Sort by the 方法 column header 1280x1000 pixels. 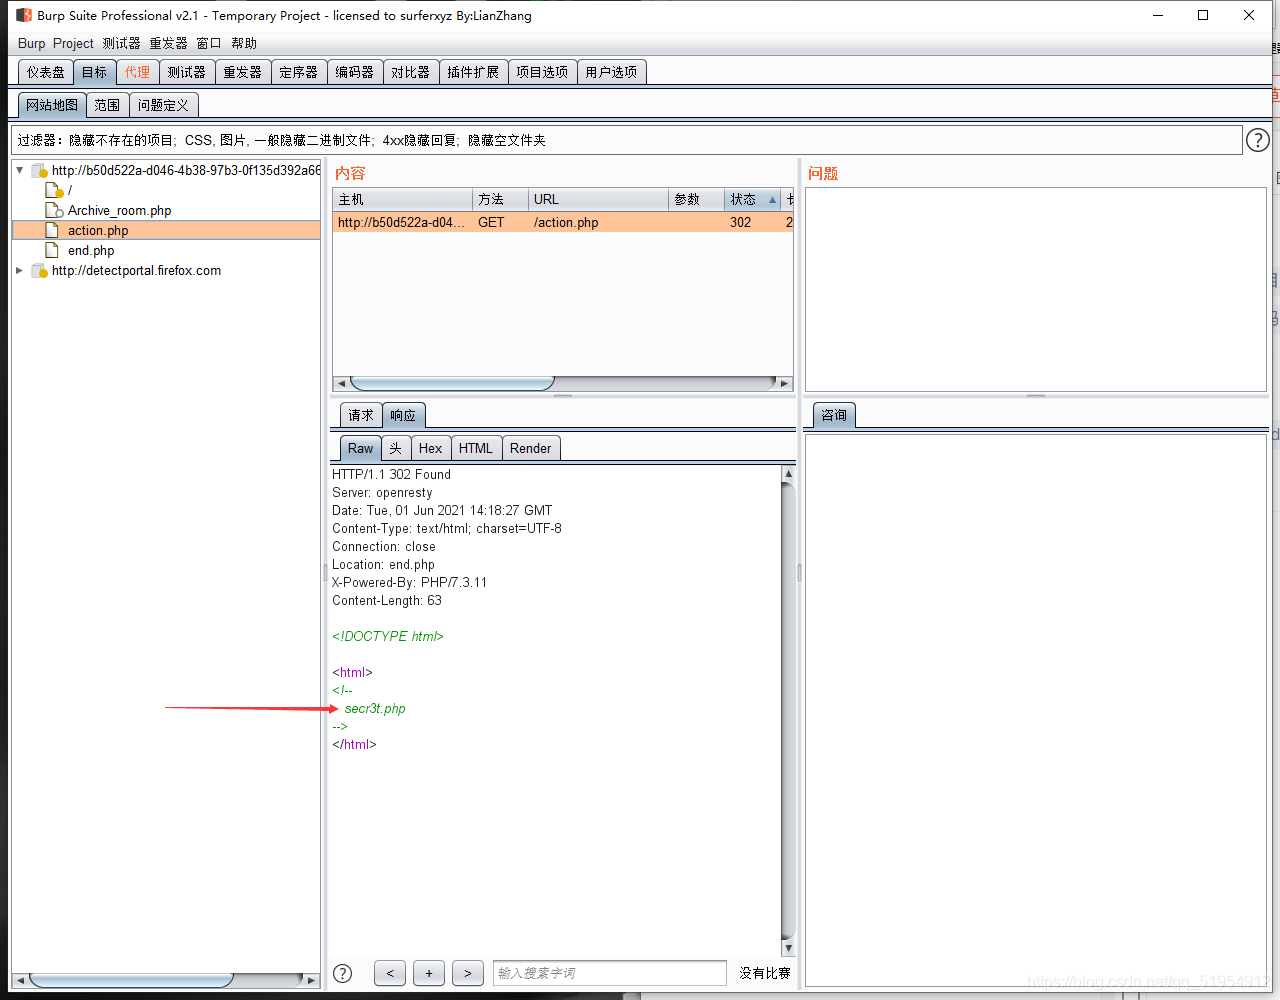pos(500,200)
